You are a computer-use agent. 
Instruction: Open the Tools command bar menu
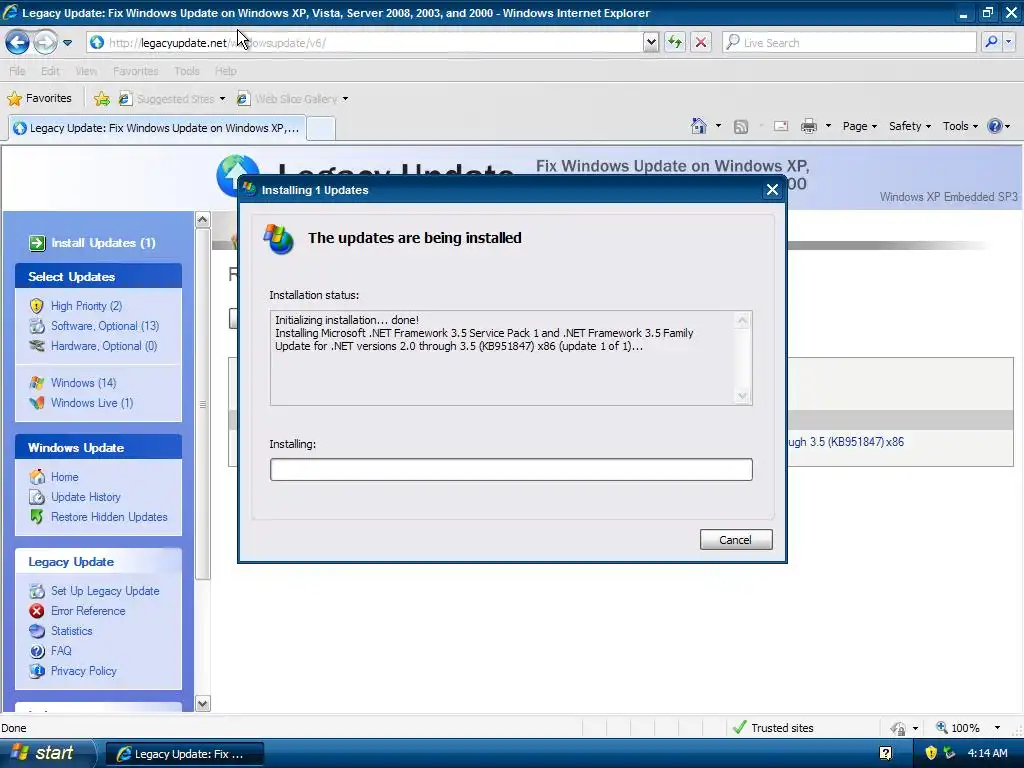pyautogui.click(x=960, y=126)
